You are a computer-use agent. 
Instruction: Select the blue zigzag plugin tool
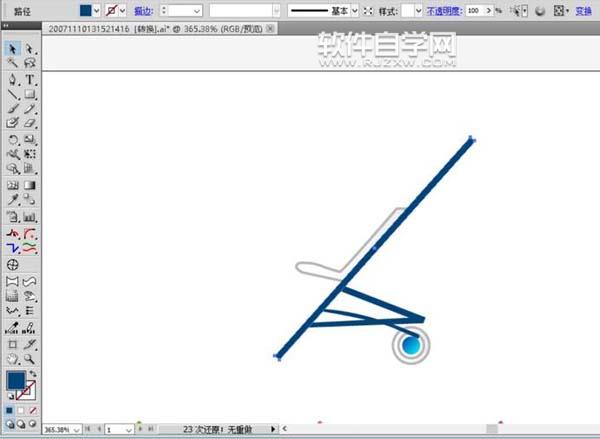[13, 248]
